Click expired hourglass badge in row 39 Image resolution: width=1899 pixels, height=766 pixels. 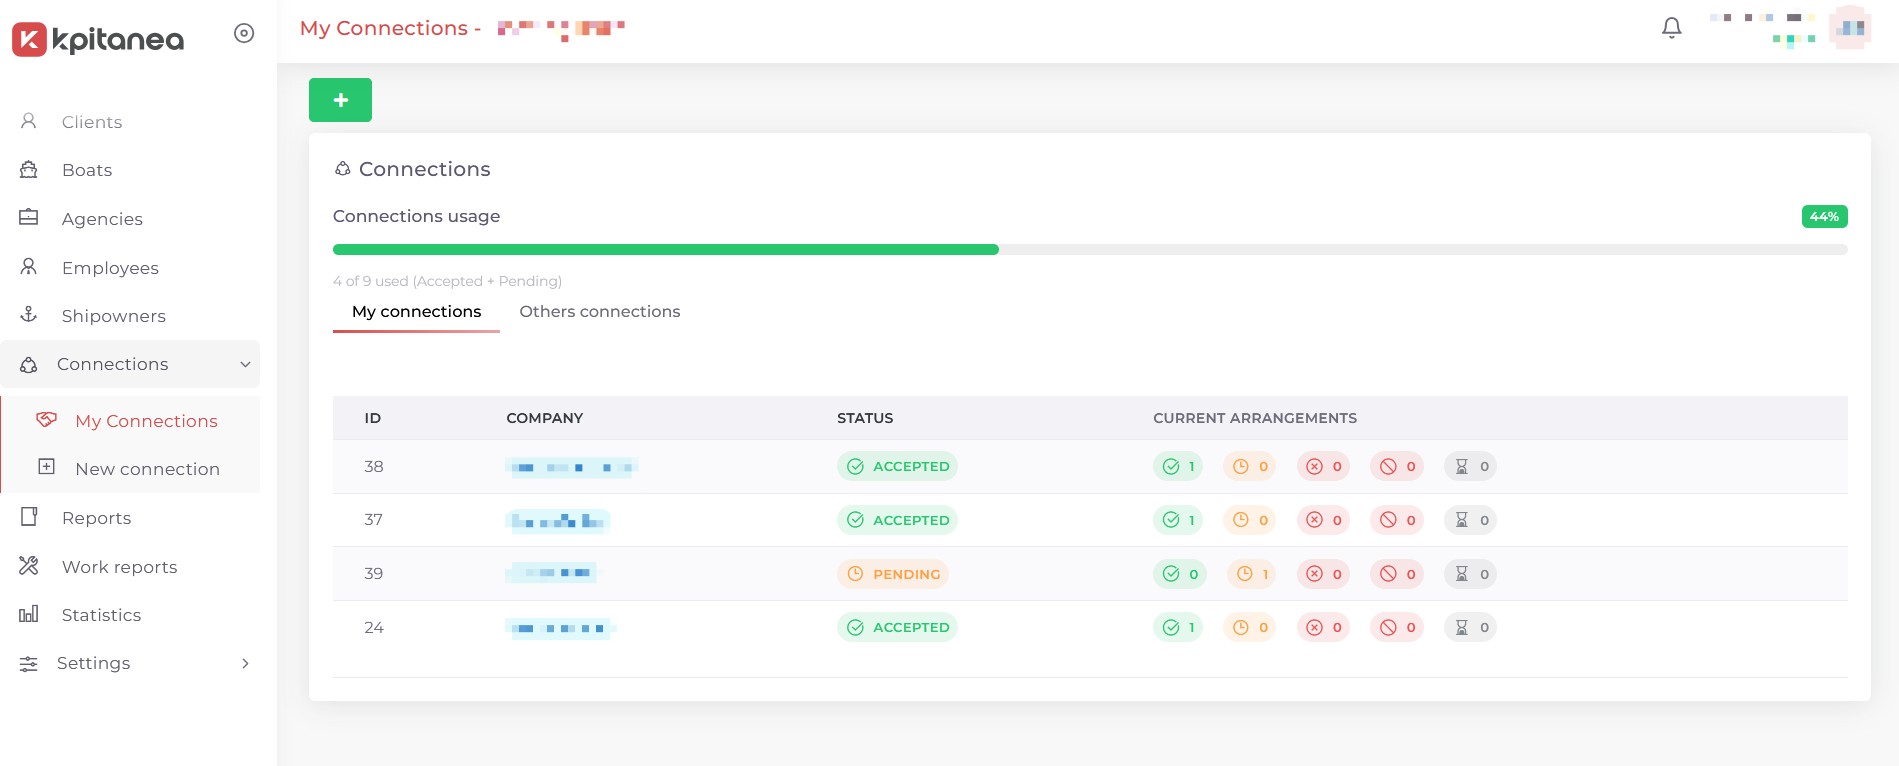coord(1470,574)
